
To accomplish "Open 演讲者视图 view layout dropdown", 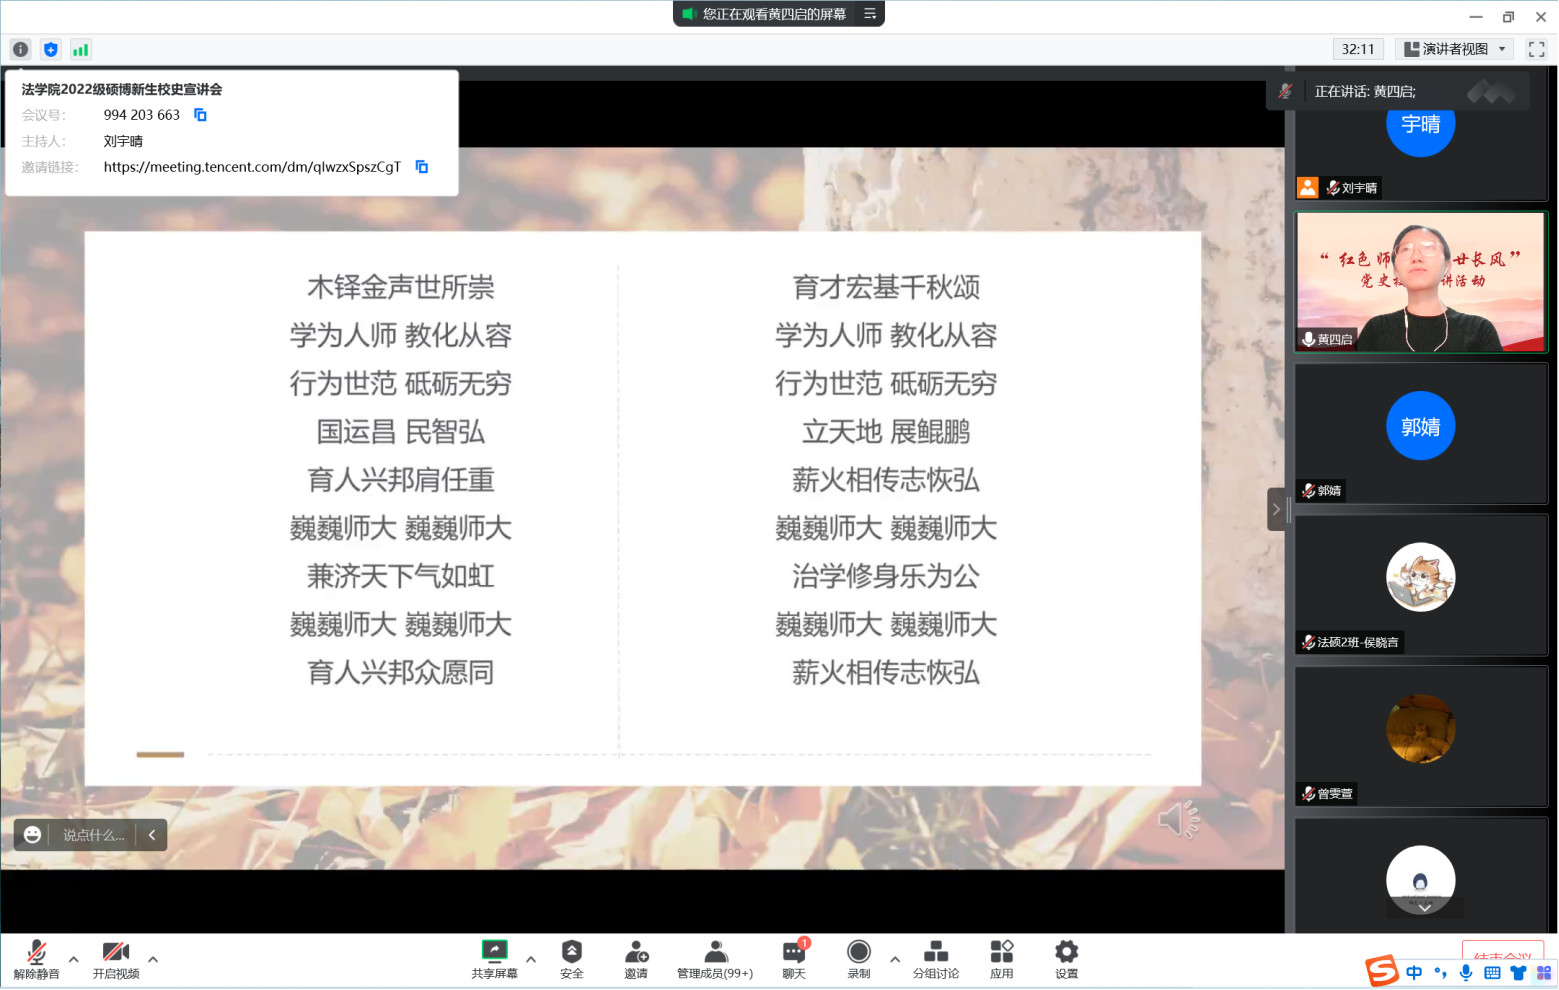I will click(1455, 49).
